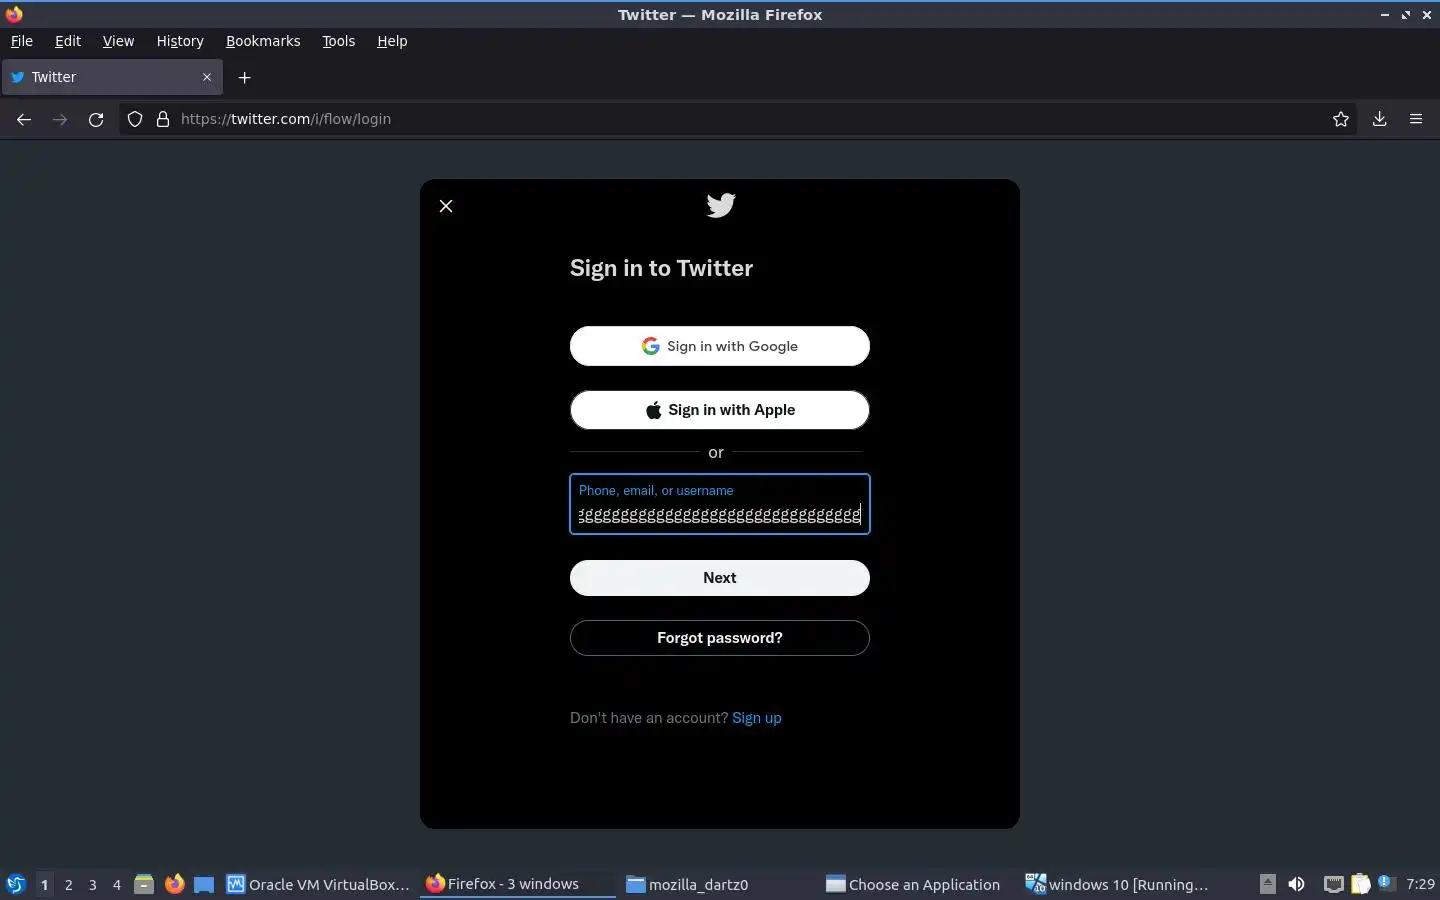Open the History menu
The width and height of the screenshot is (1440, 900).
pyautogui.click(x=180, y=41)
